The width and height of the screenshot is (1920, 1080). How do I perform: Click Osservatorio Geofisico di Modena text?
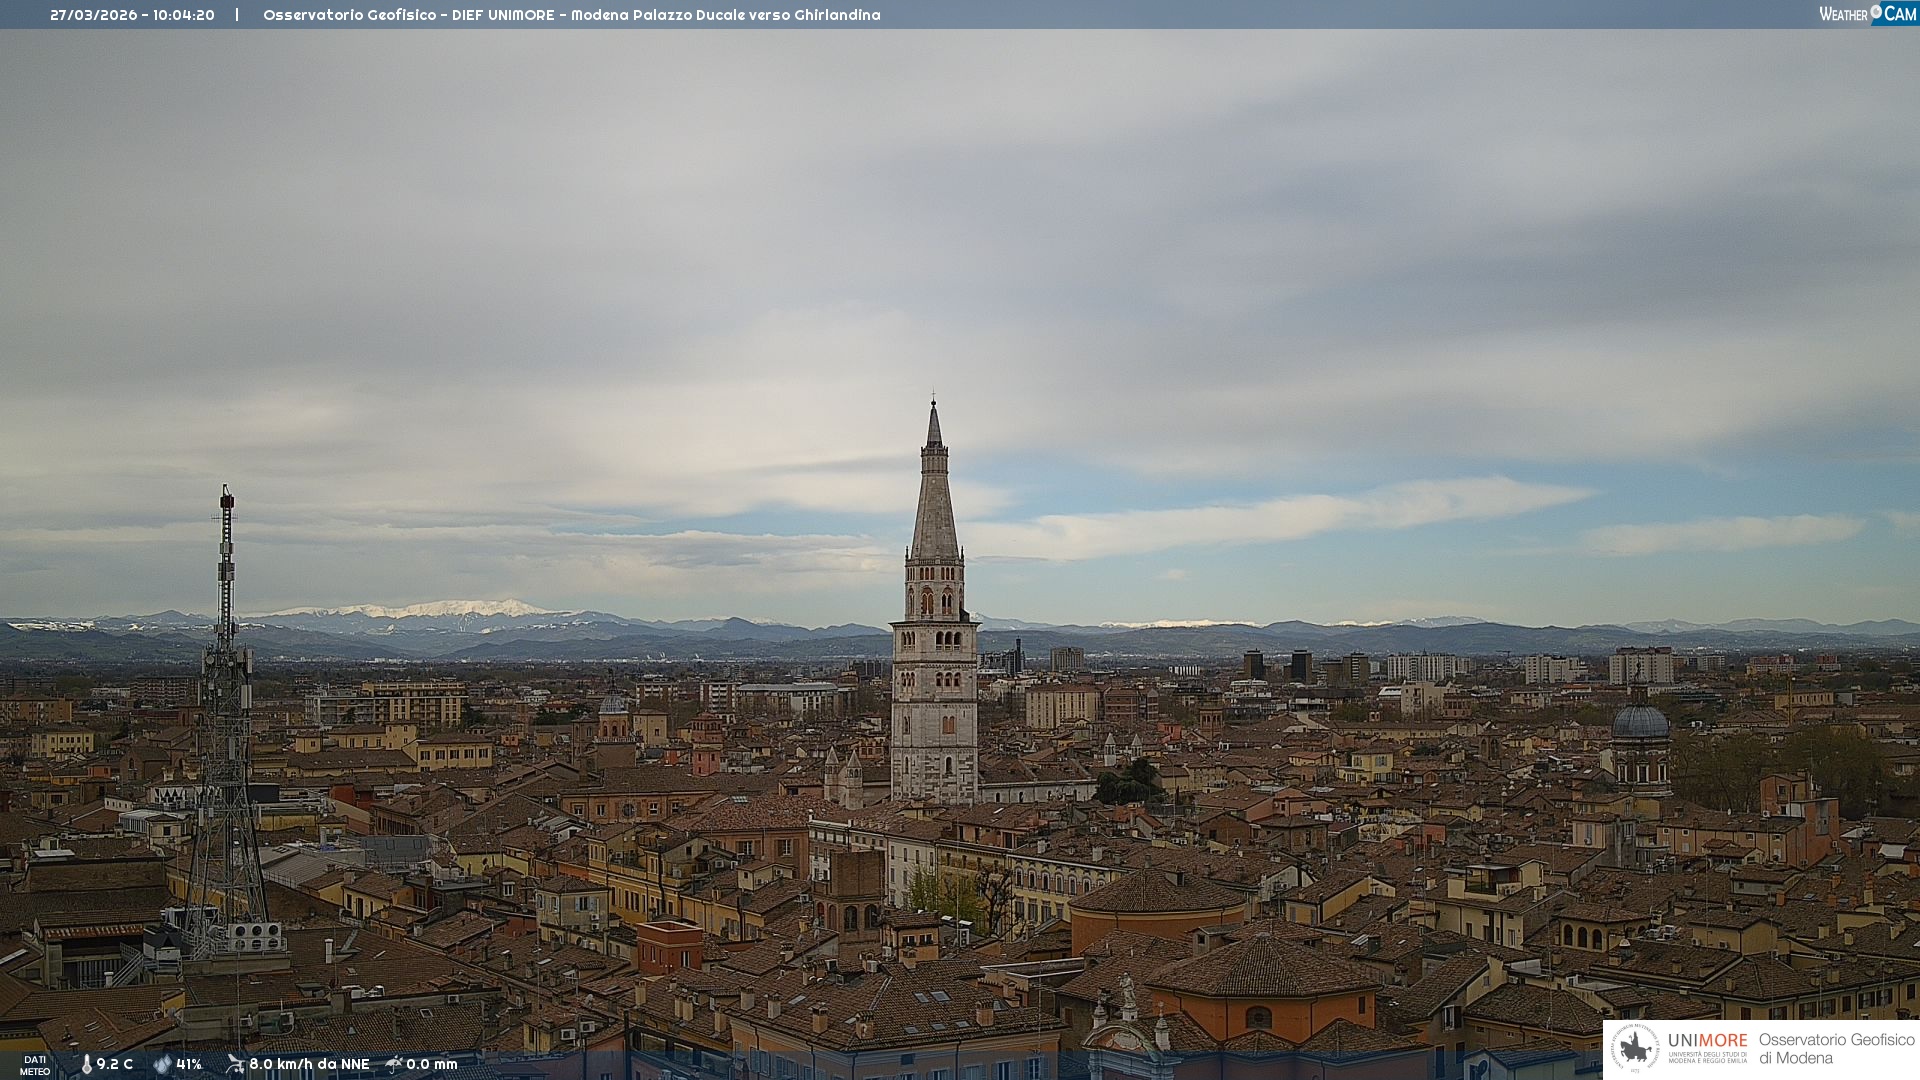[1836, 1048]
